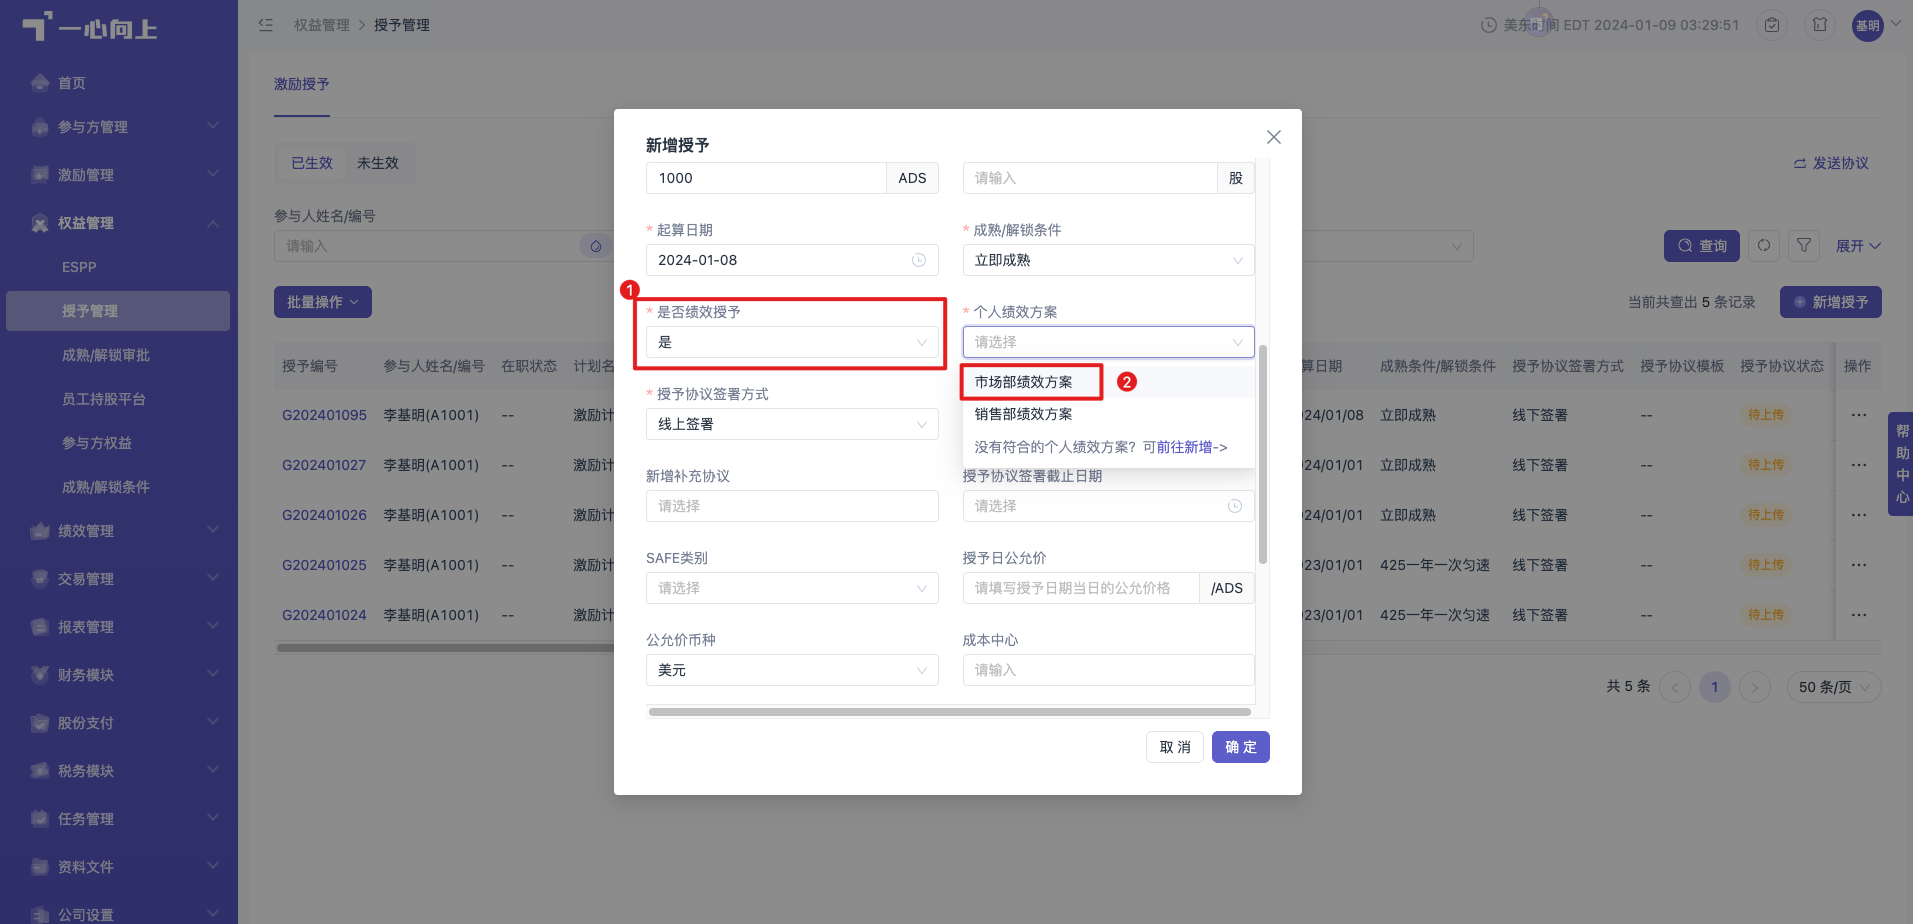Click 展开 to expand filters
Viewport: 1913px width, 924px height.
(x=1858, y=246)
